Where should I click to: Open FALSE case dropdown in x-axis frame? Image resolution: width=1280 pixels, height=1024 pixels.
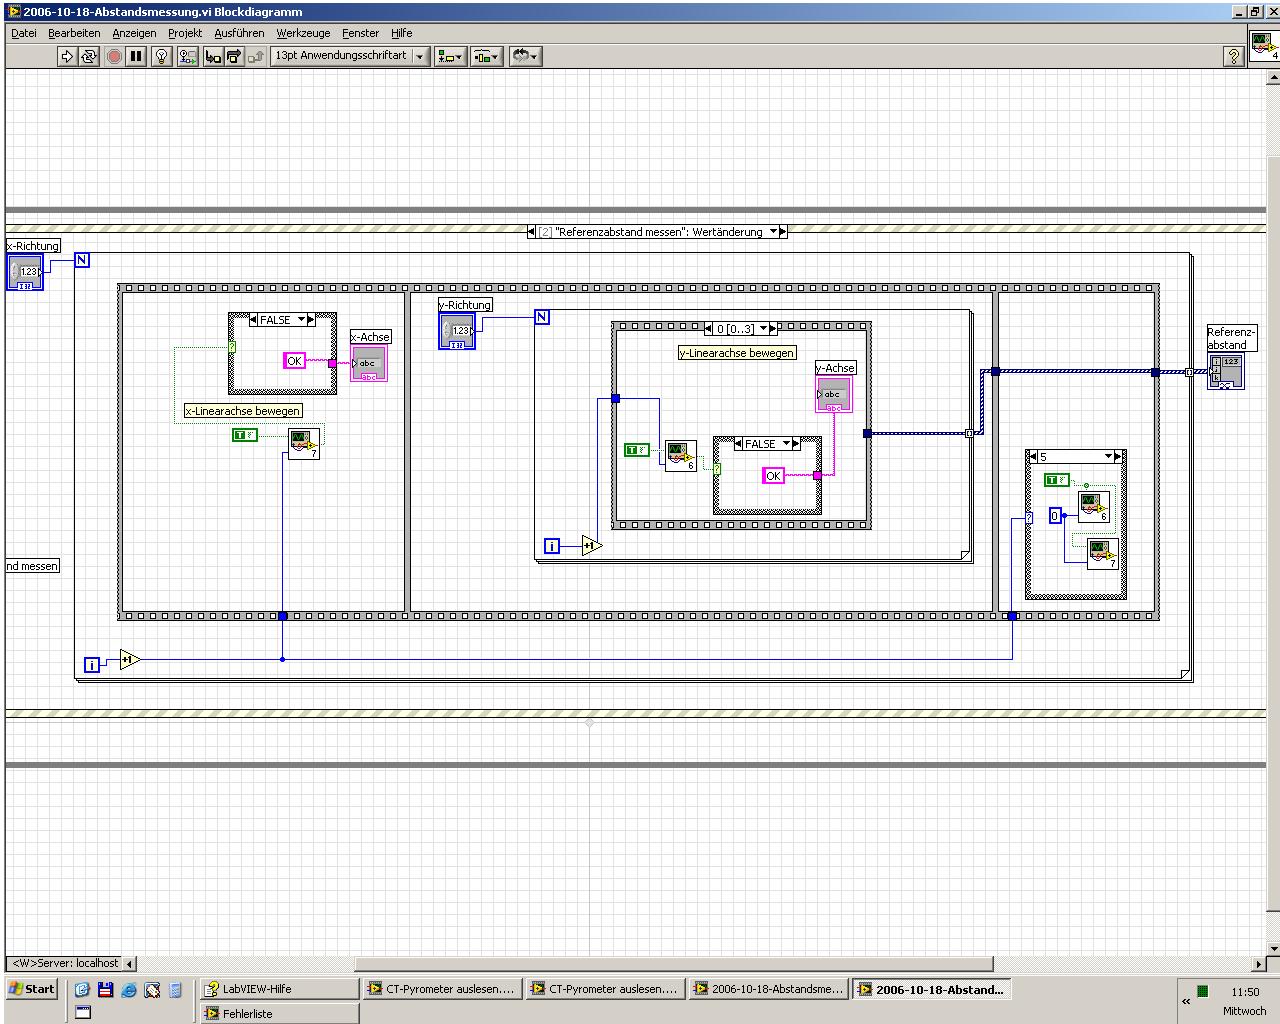coord(300,320)
